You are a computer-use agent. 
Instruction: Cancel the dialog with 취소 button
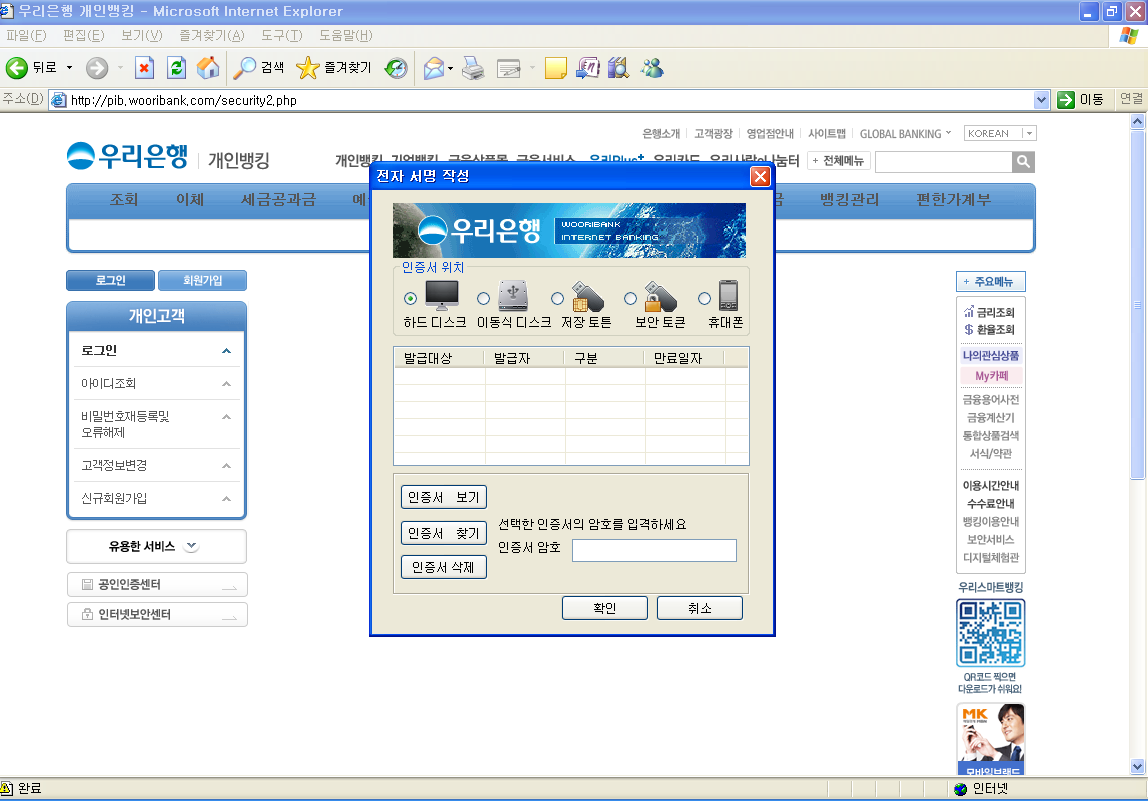point(700,608)
